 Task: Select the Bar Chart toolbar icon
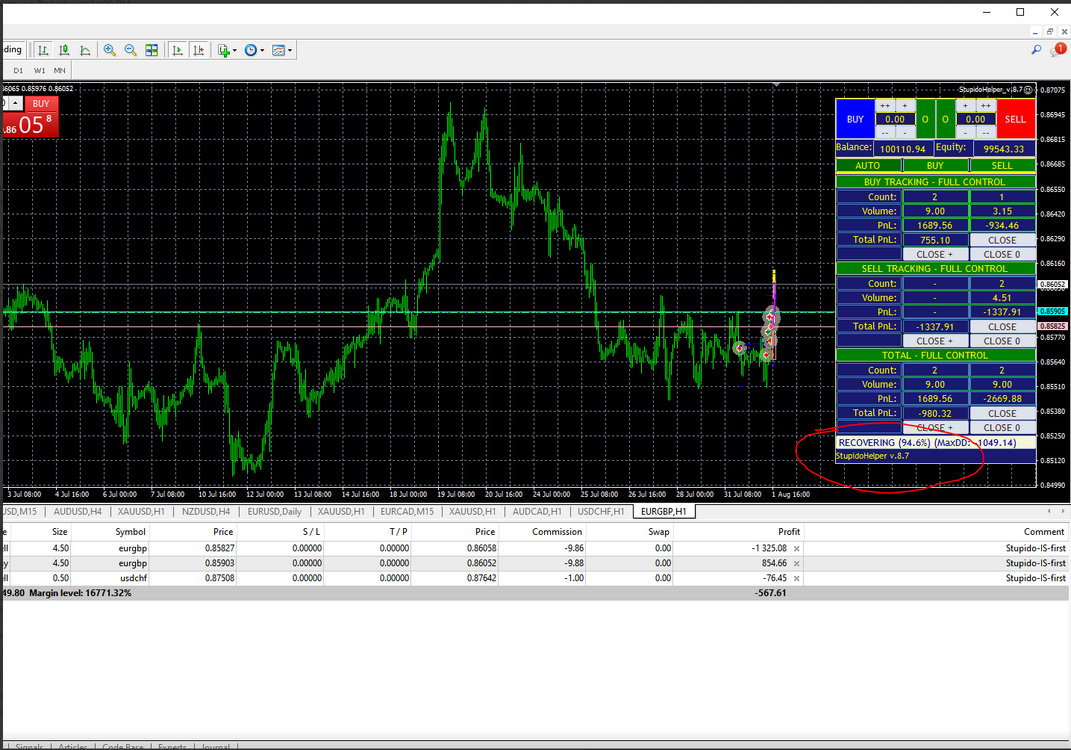pos(43,50)
